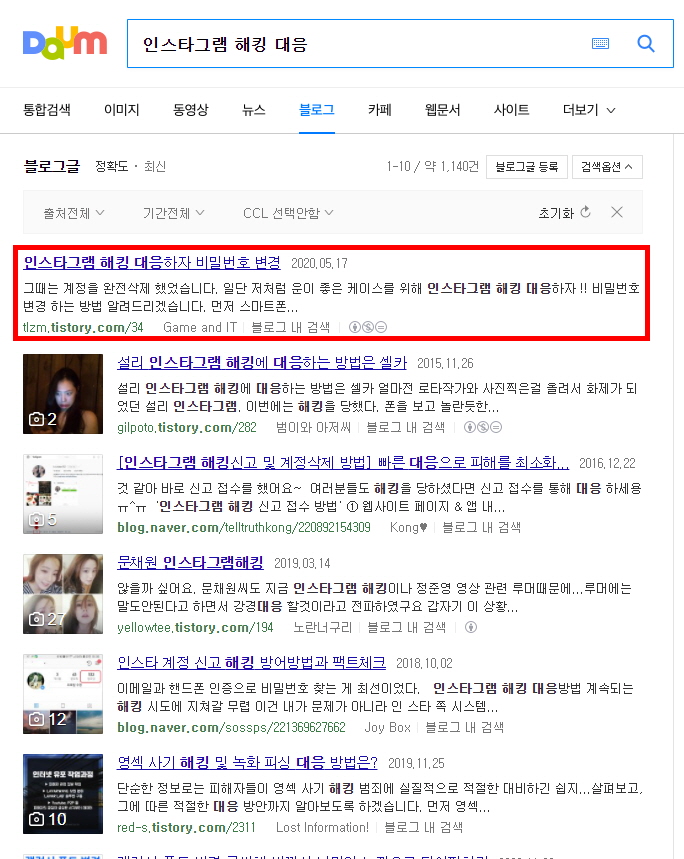684x859 pixels.
Task: Open result 인스타그램 해킹 대응하자 비밀번호 변경
Action: 152,262
